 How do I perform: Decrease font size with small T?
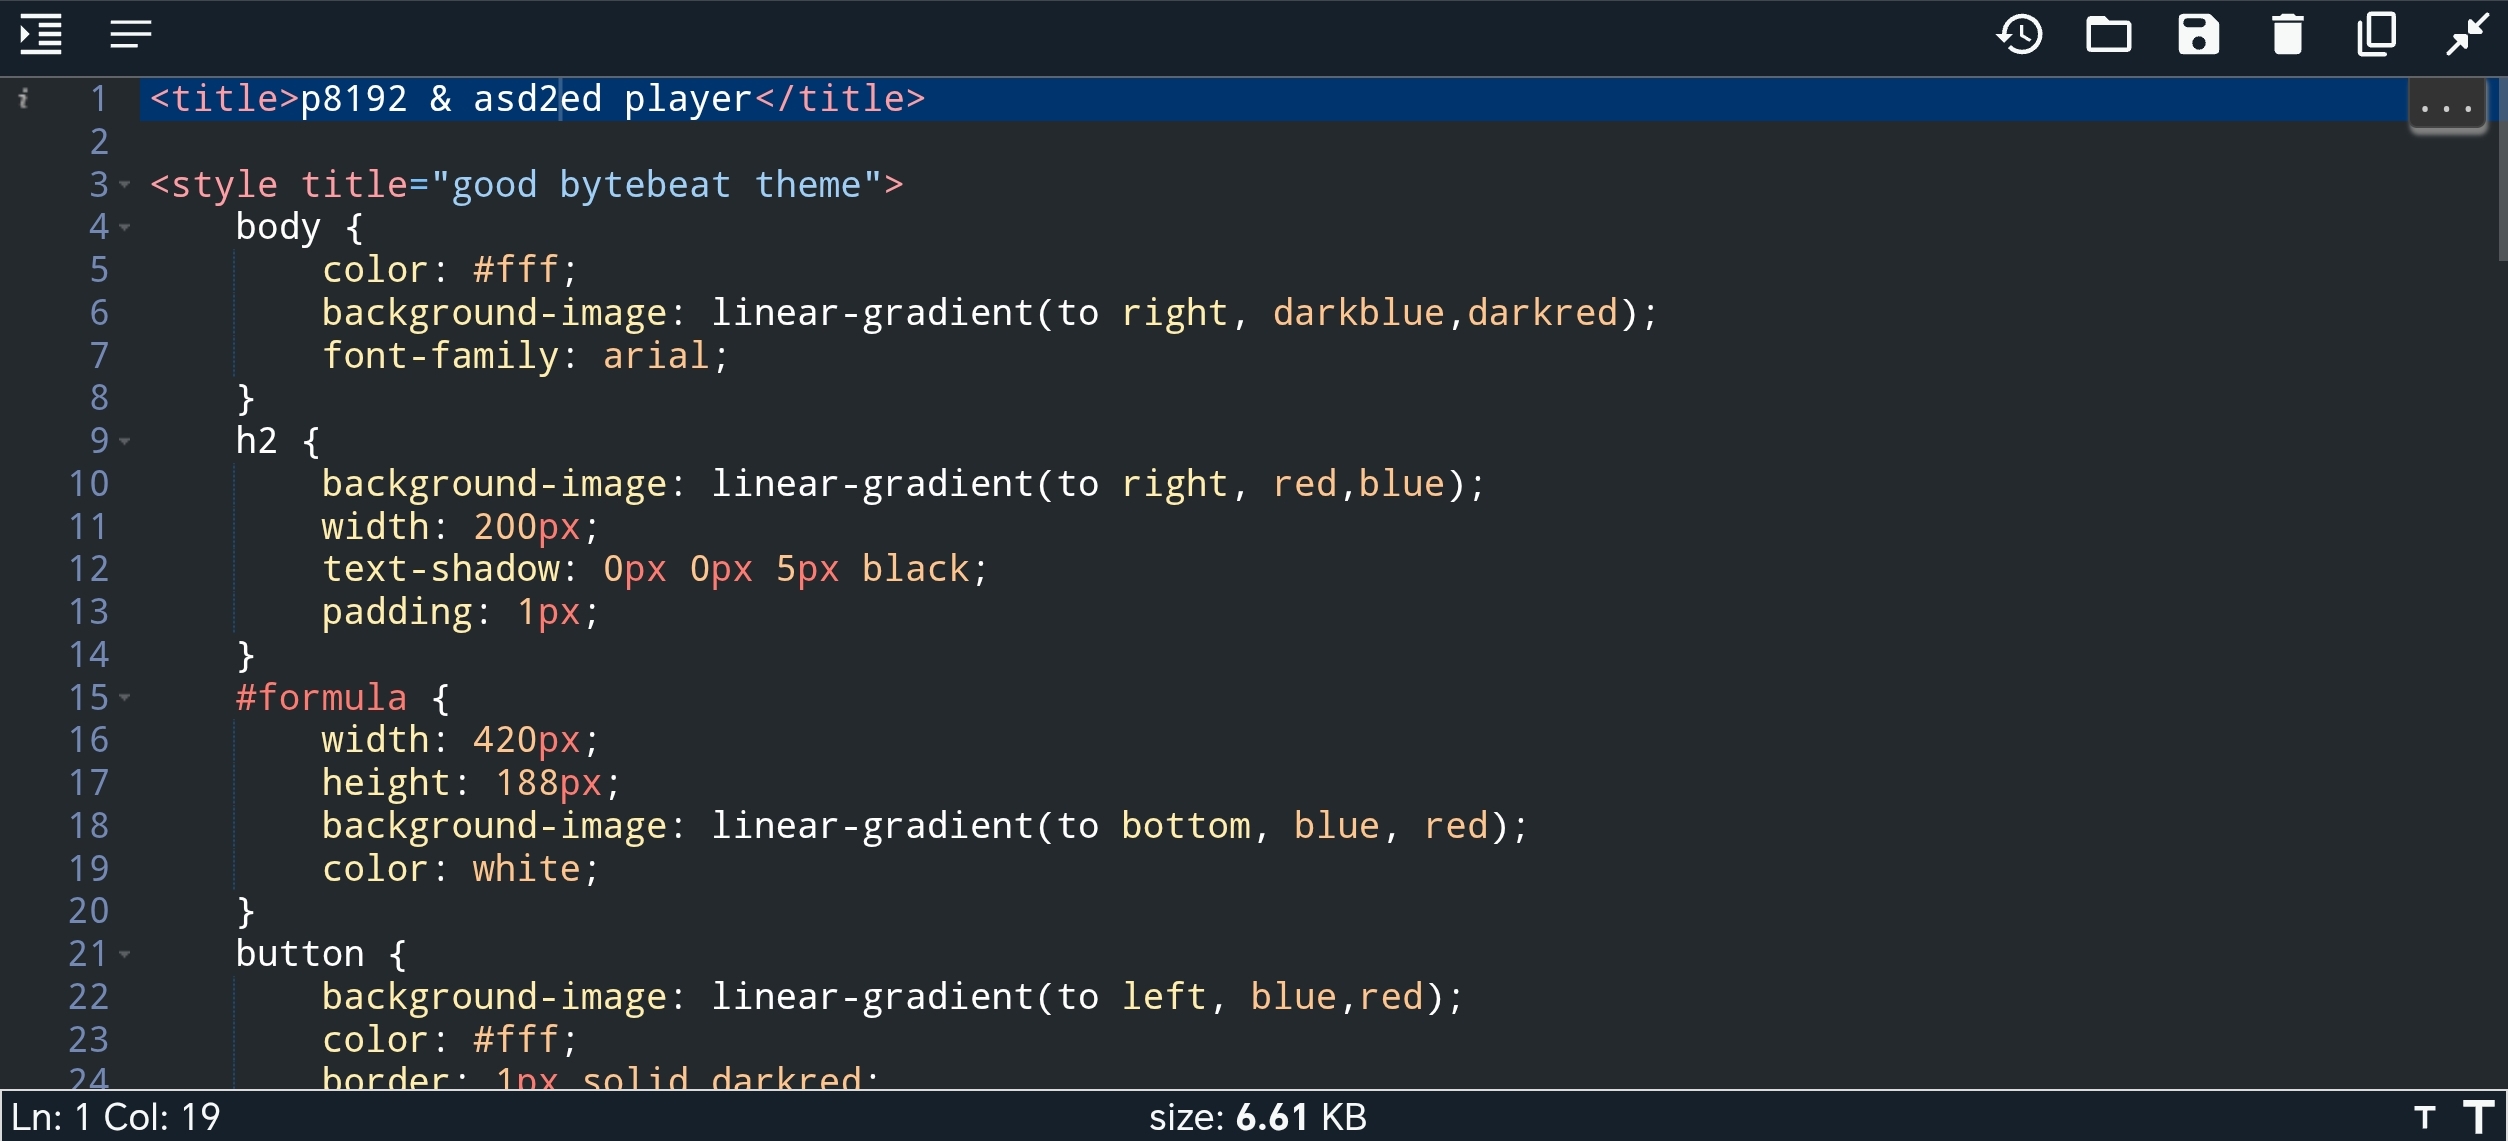pyautogui.click(x=2424, y=1117)
